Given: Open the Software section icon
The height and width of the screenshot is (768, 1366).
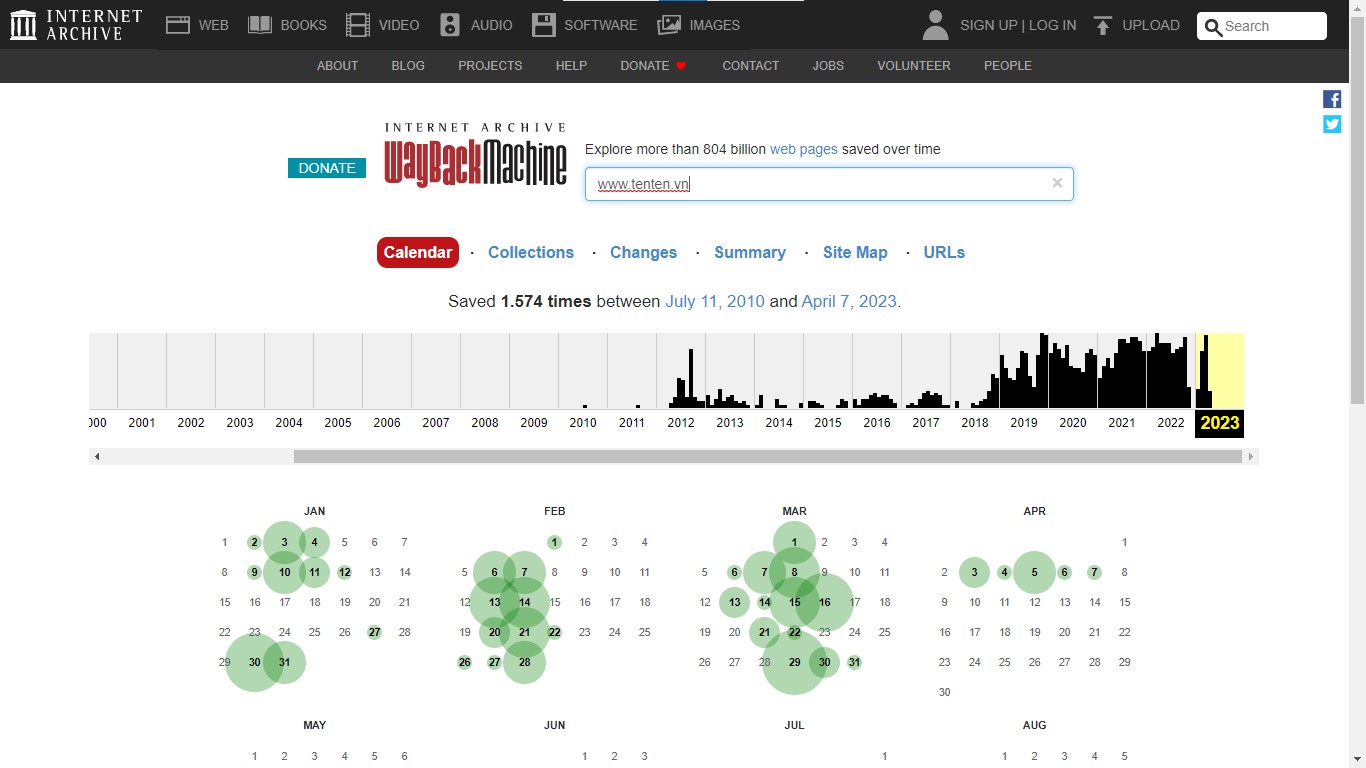Looking at the screenshot, I should click(544, 25).
